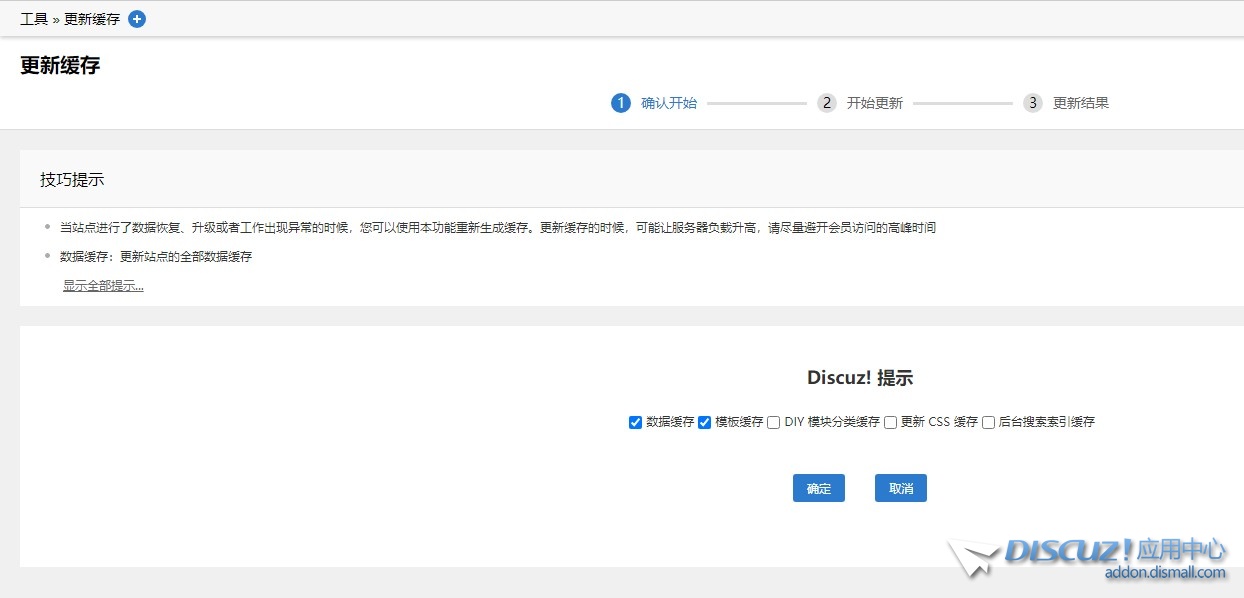The image size is (1244, 598).
Task: Uncheck the 数据缓存 checkbox
Action: pos(636,422)
